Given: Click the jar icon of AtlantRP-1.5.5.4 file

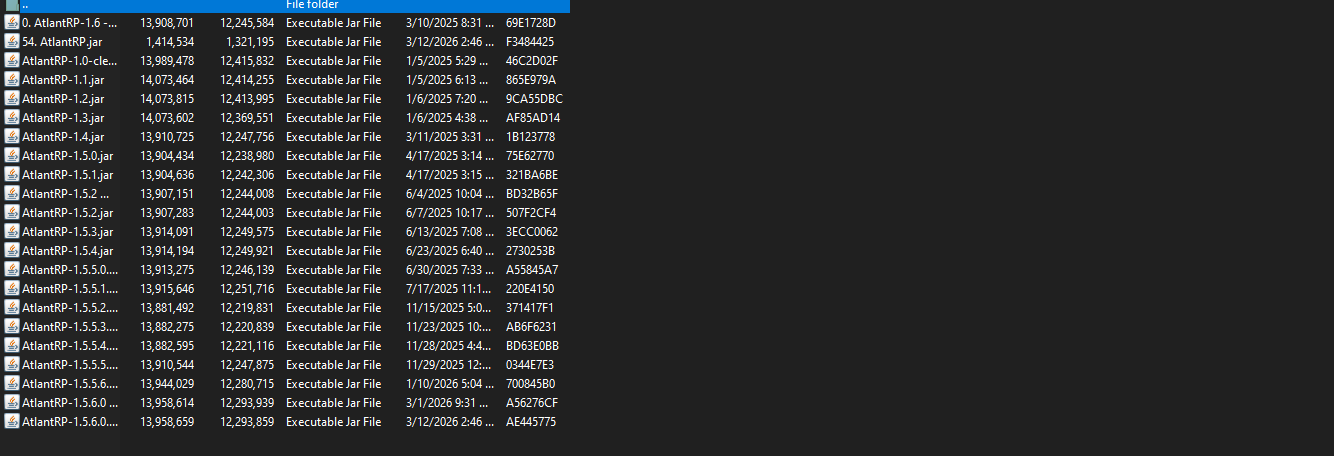Looking at the screenshot, I should click(12, 345).
